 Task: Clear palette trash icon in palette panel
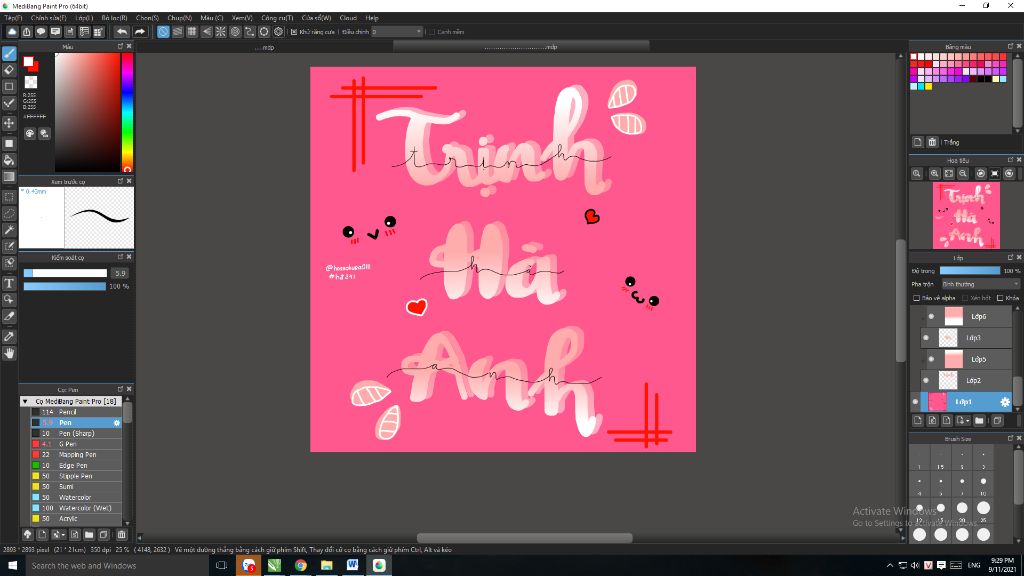tap(933, 142)
